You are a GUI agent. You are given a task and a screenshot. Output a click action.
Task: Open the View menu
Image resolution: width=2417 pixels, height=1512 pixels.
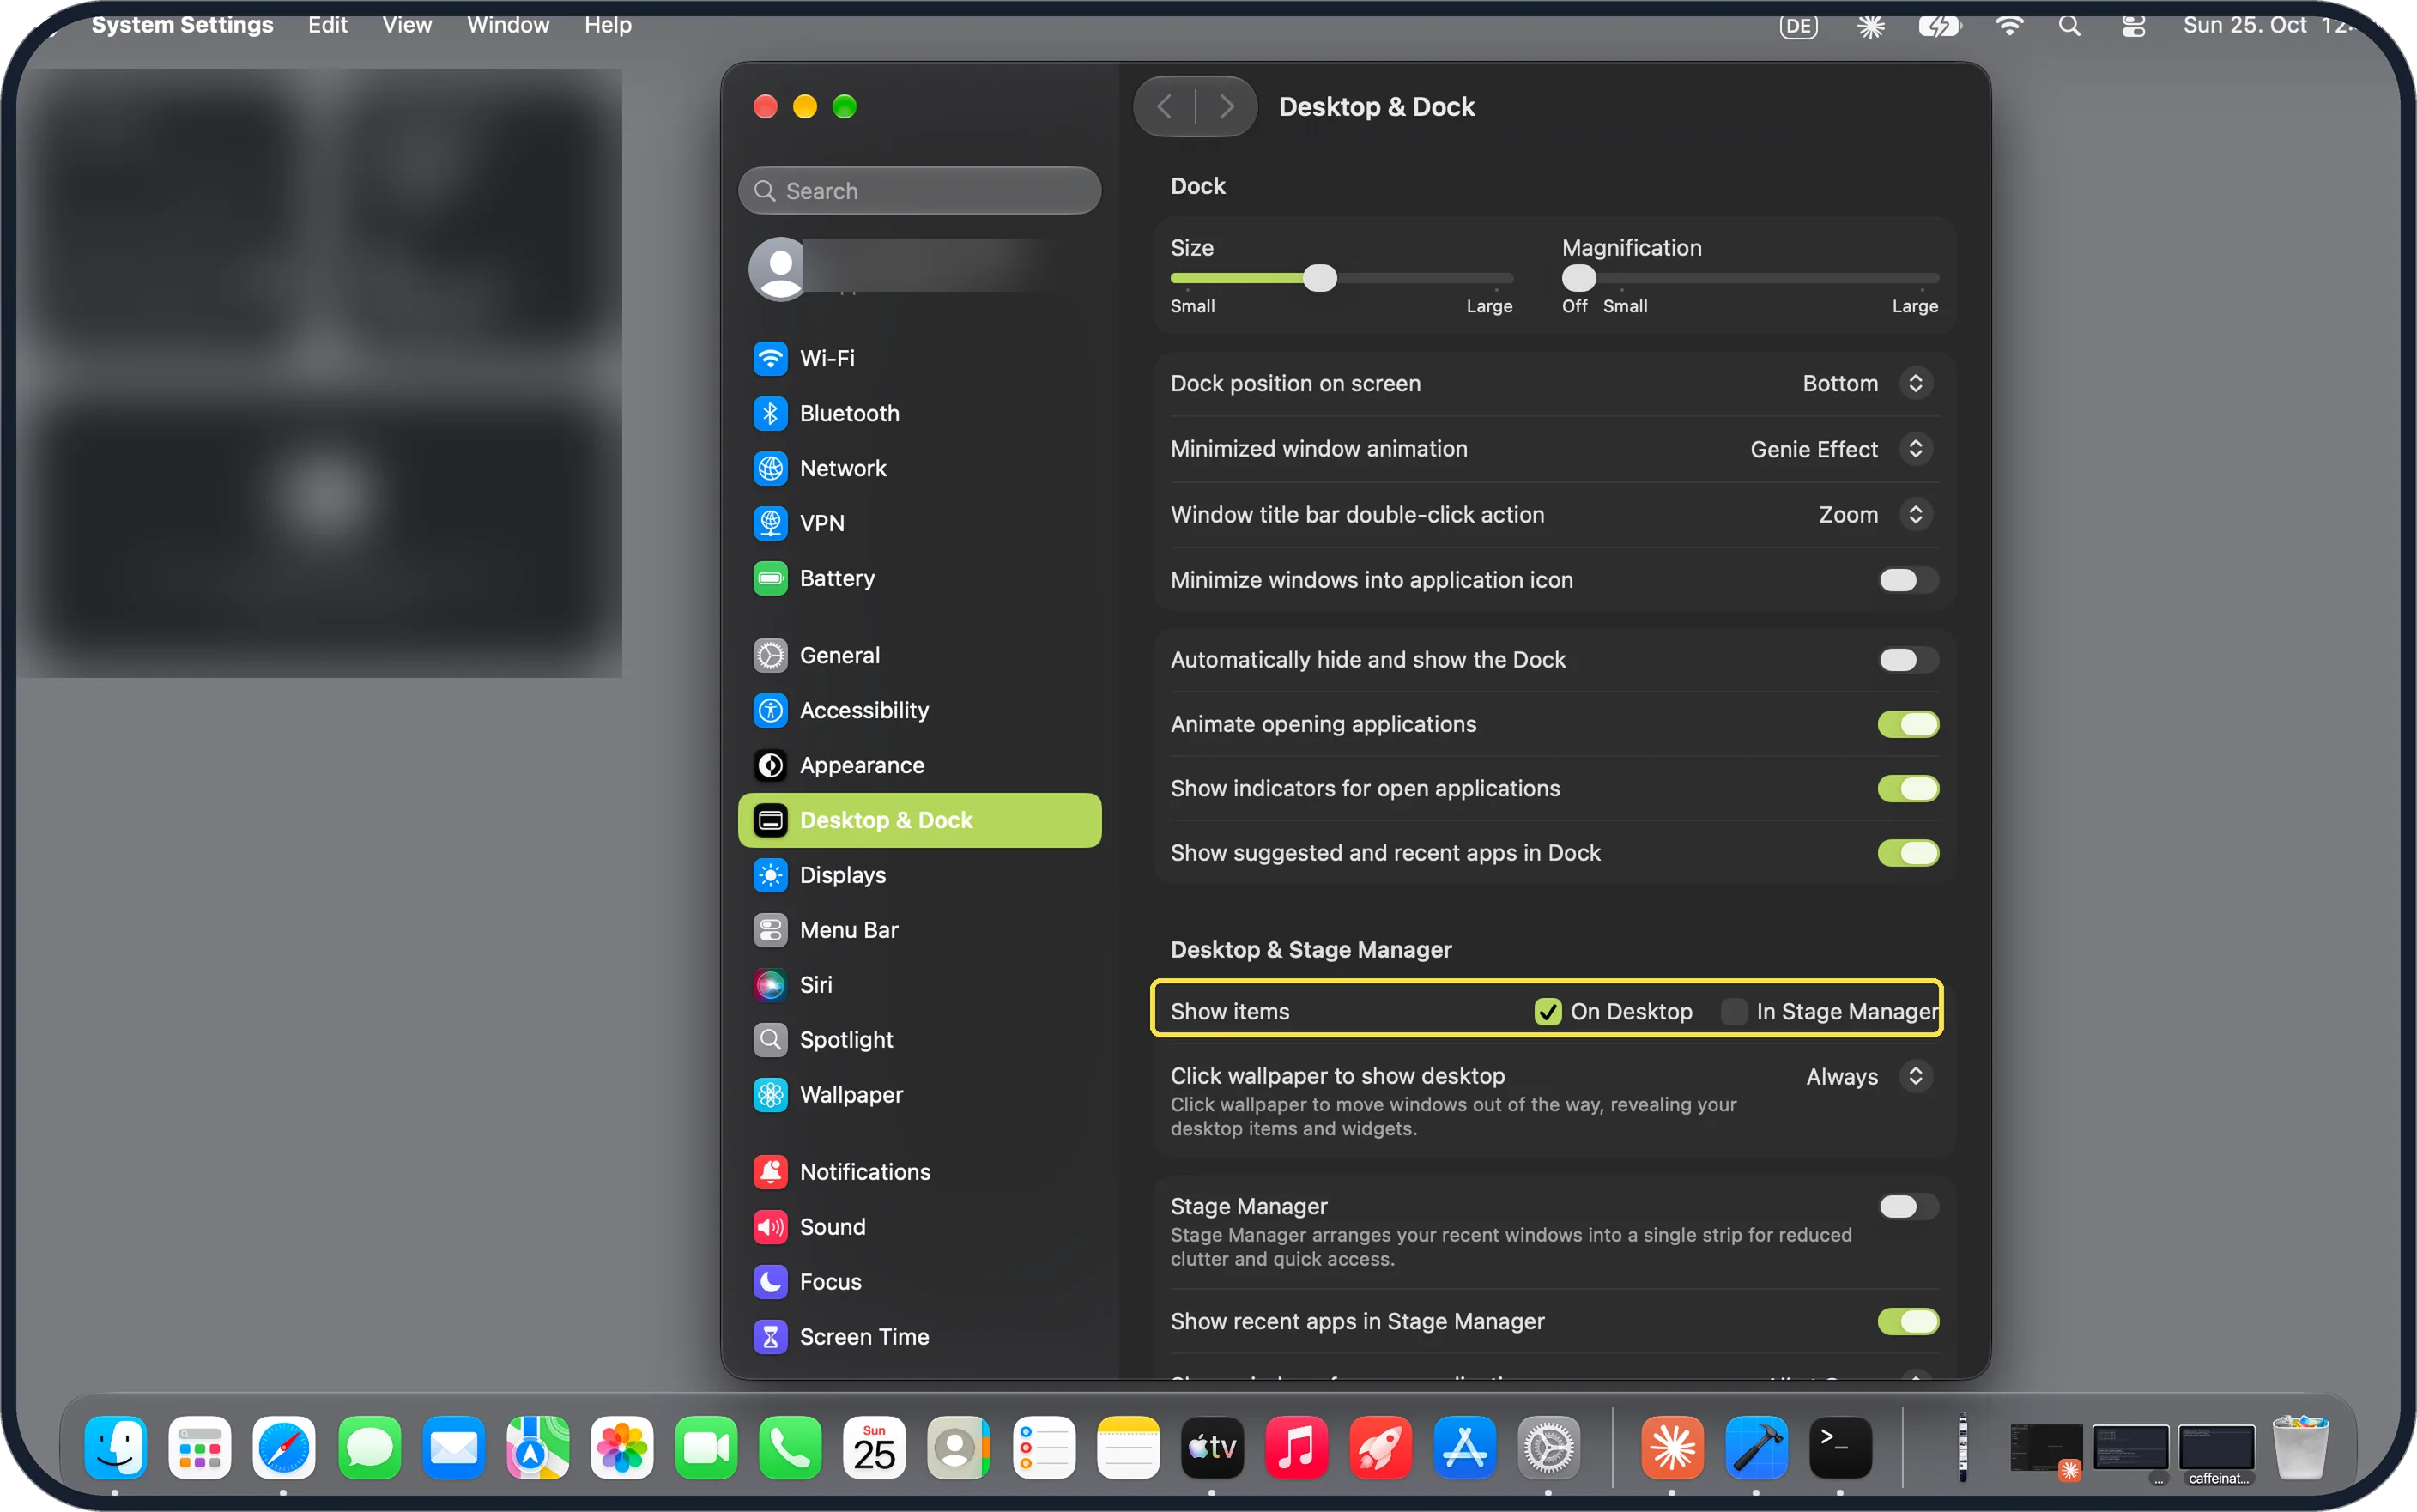point(407,25)
